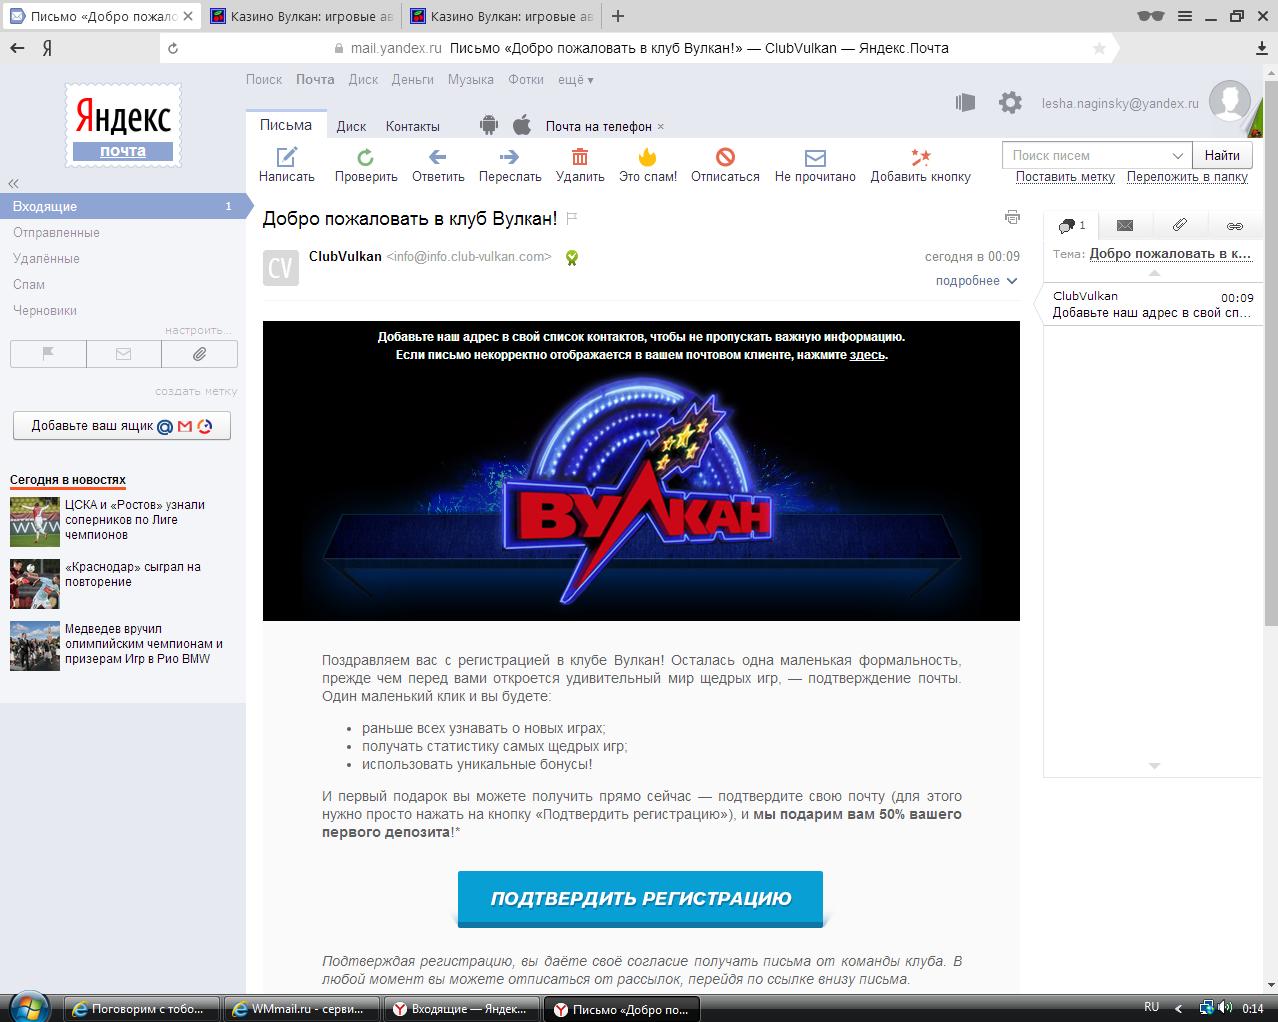Viewport: 1278px width, 1022px height.
Task: Open Спам folder
Action: tap(29, 284)
